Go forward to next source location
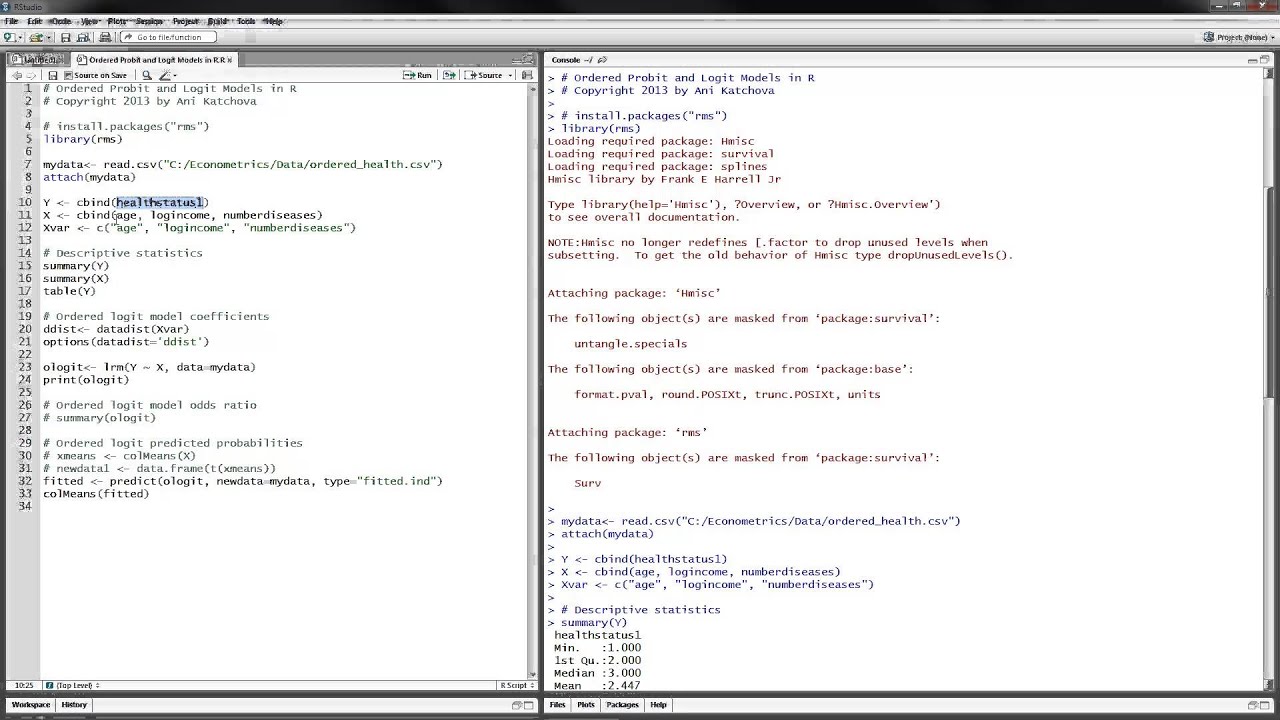1280x720 pixels. 31,75
